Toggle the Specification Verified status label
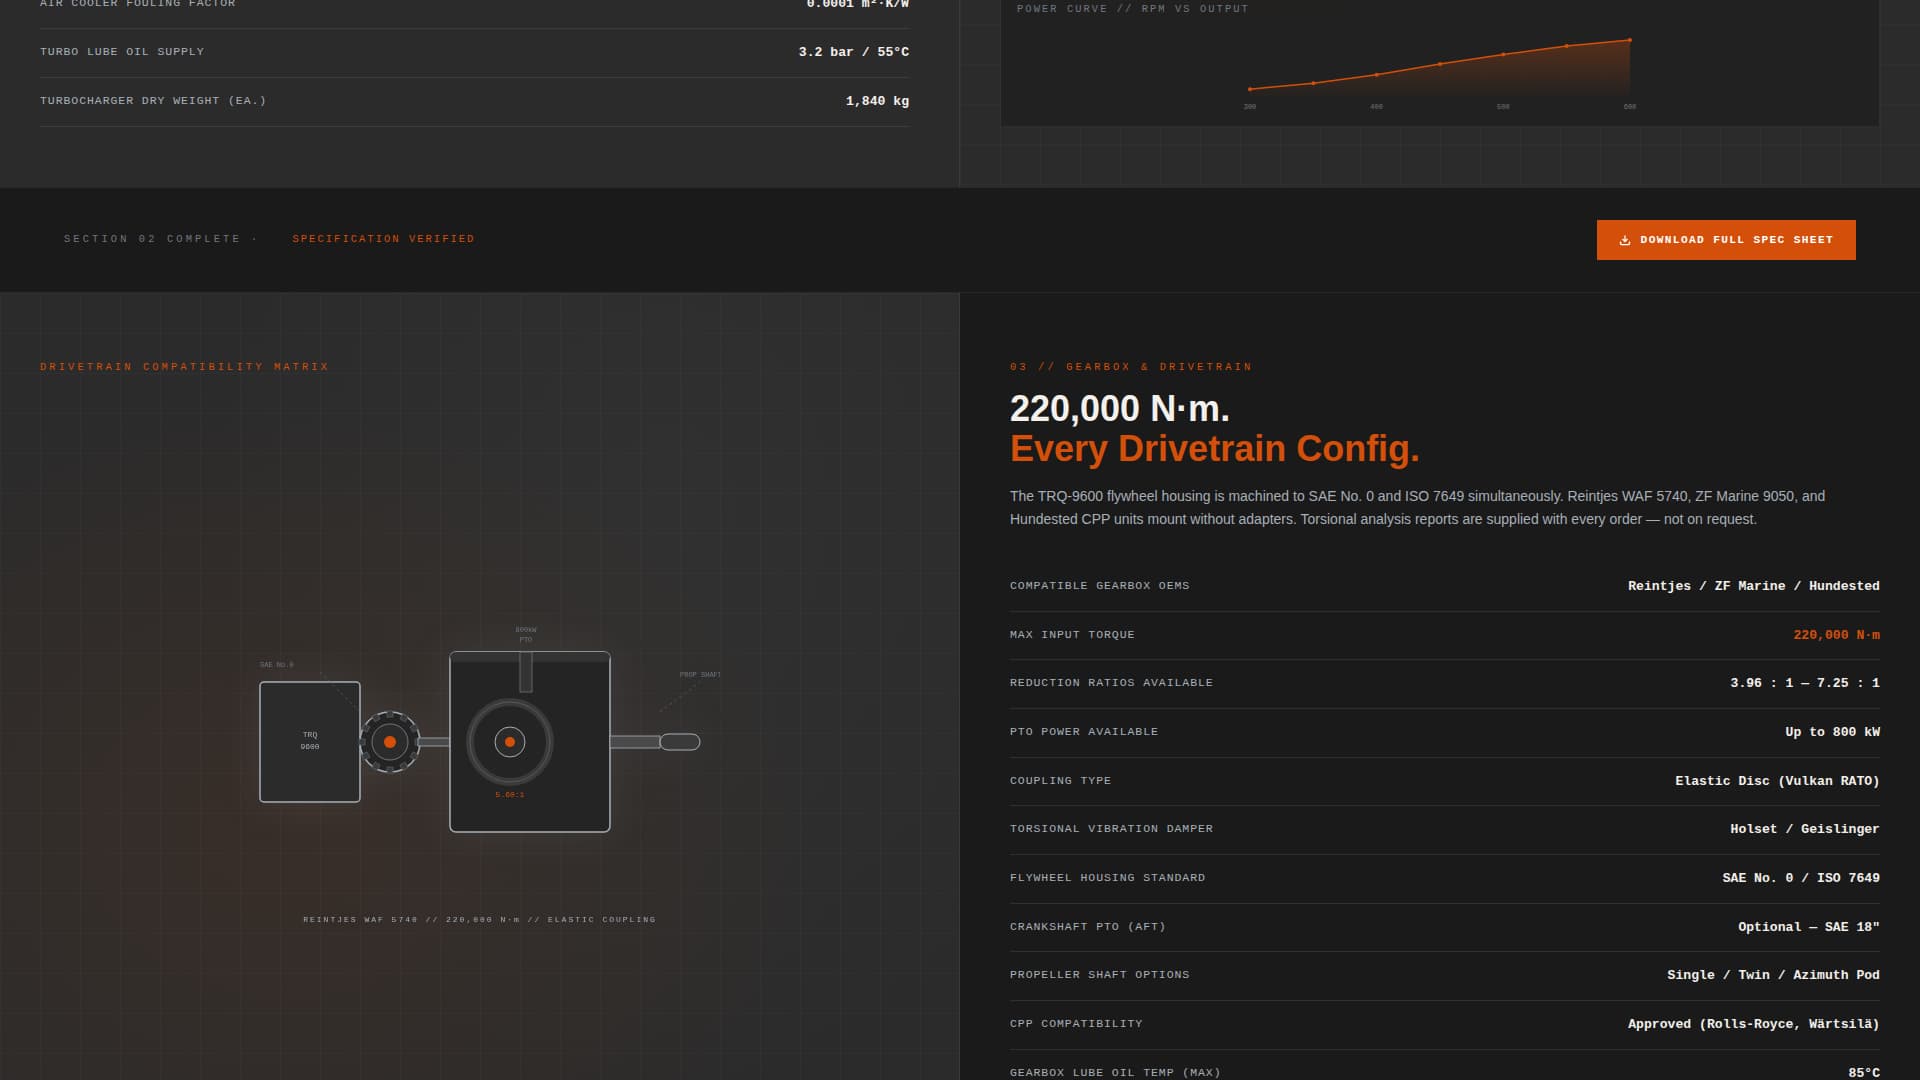The width and height of the screenshot is (1920, 1080). 383,239
